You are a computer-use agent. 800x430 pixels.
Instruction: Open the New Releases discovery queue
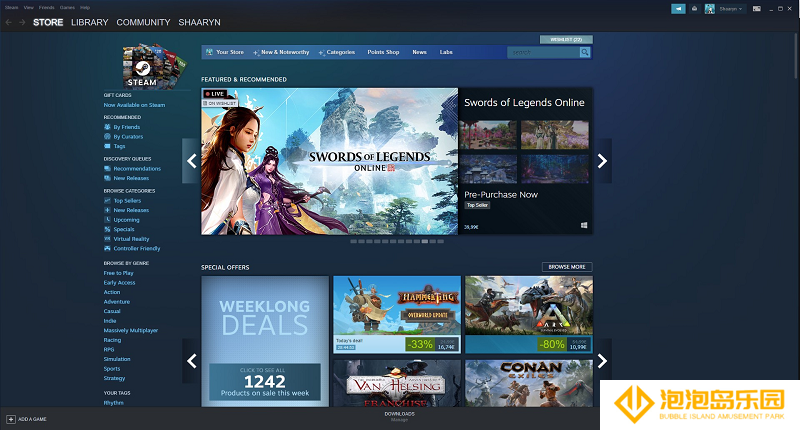tap(131, 178)
